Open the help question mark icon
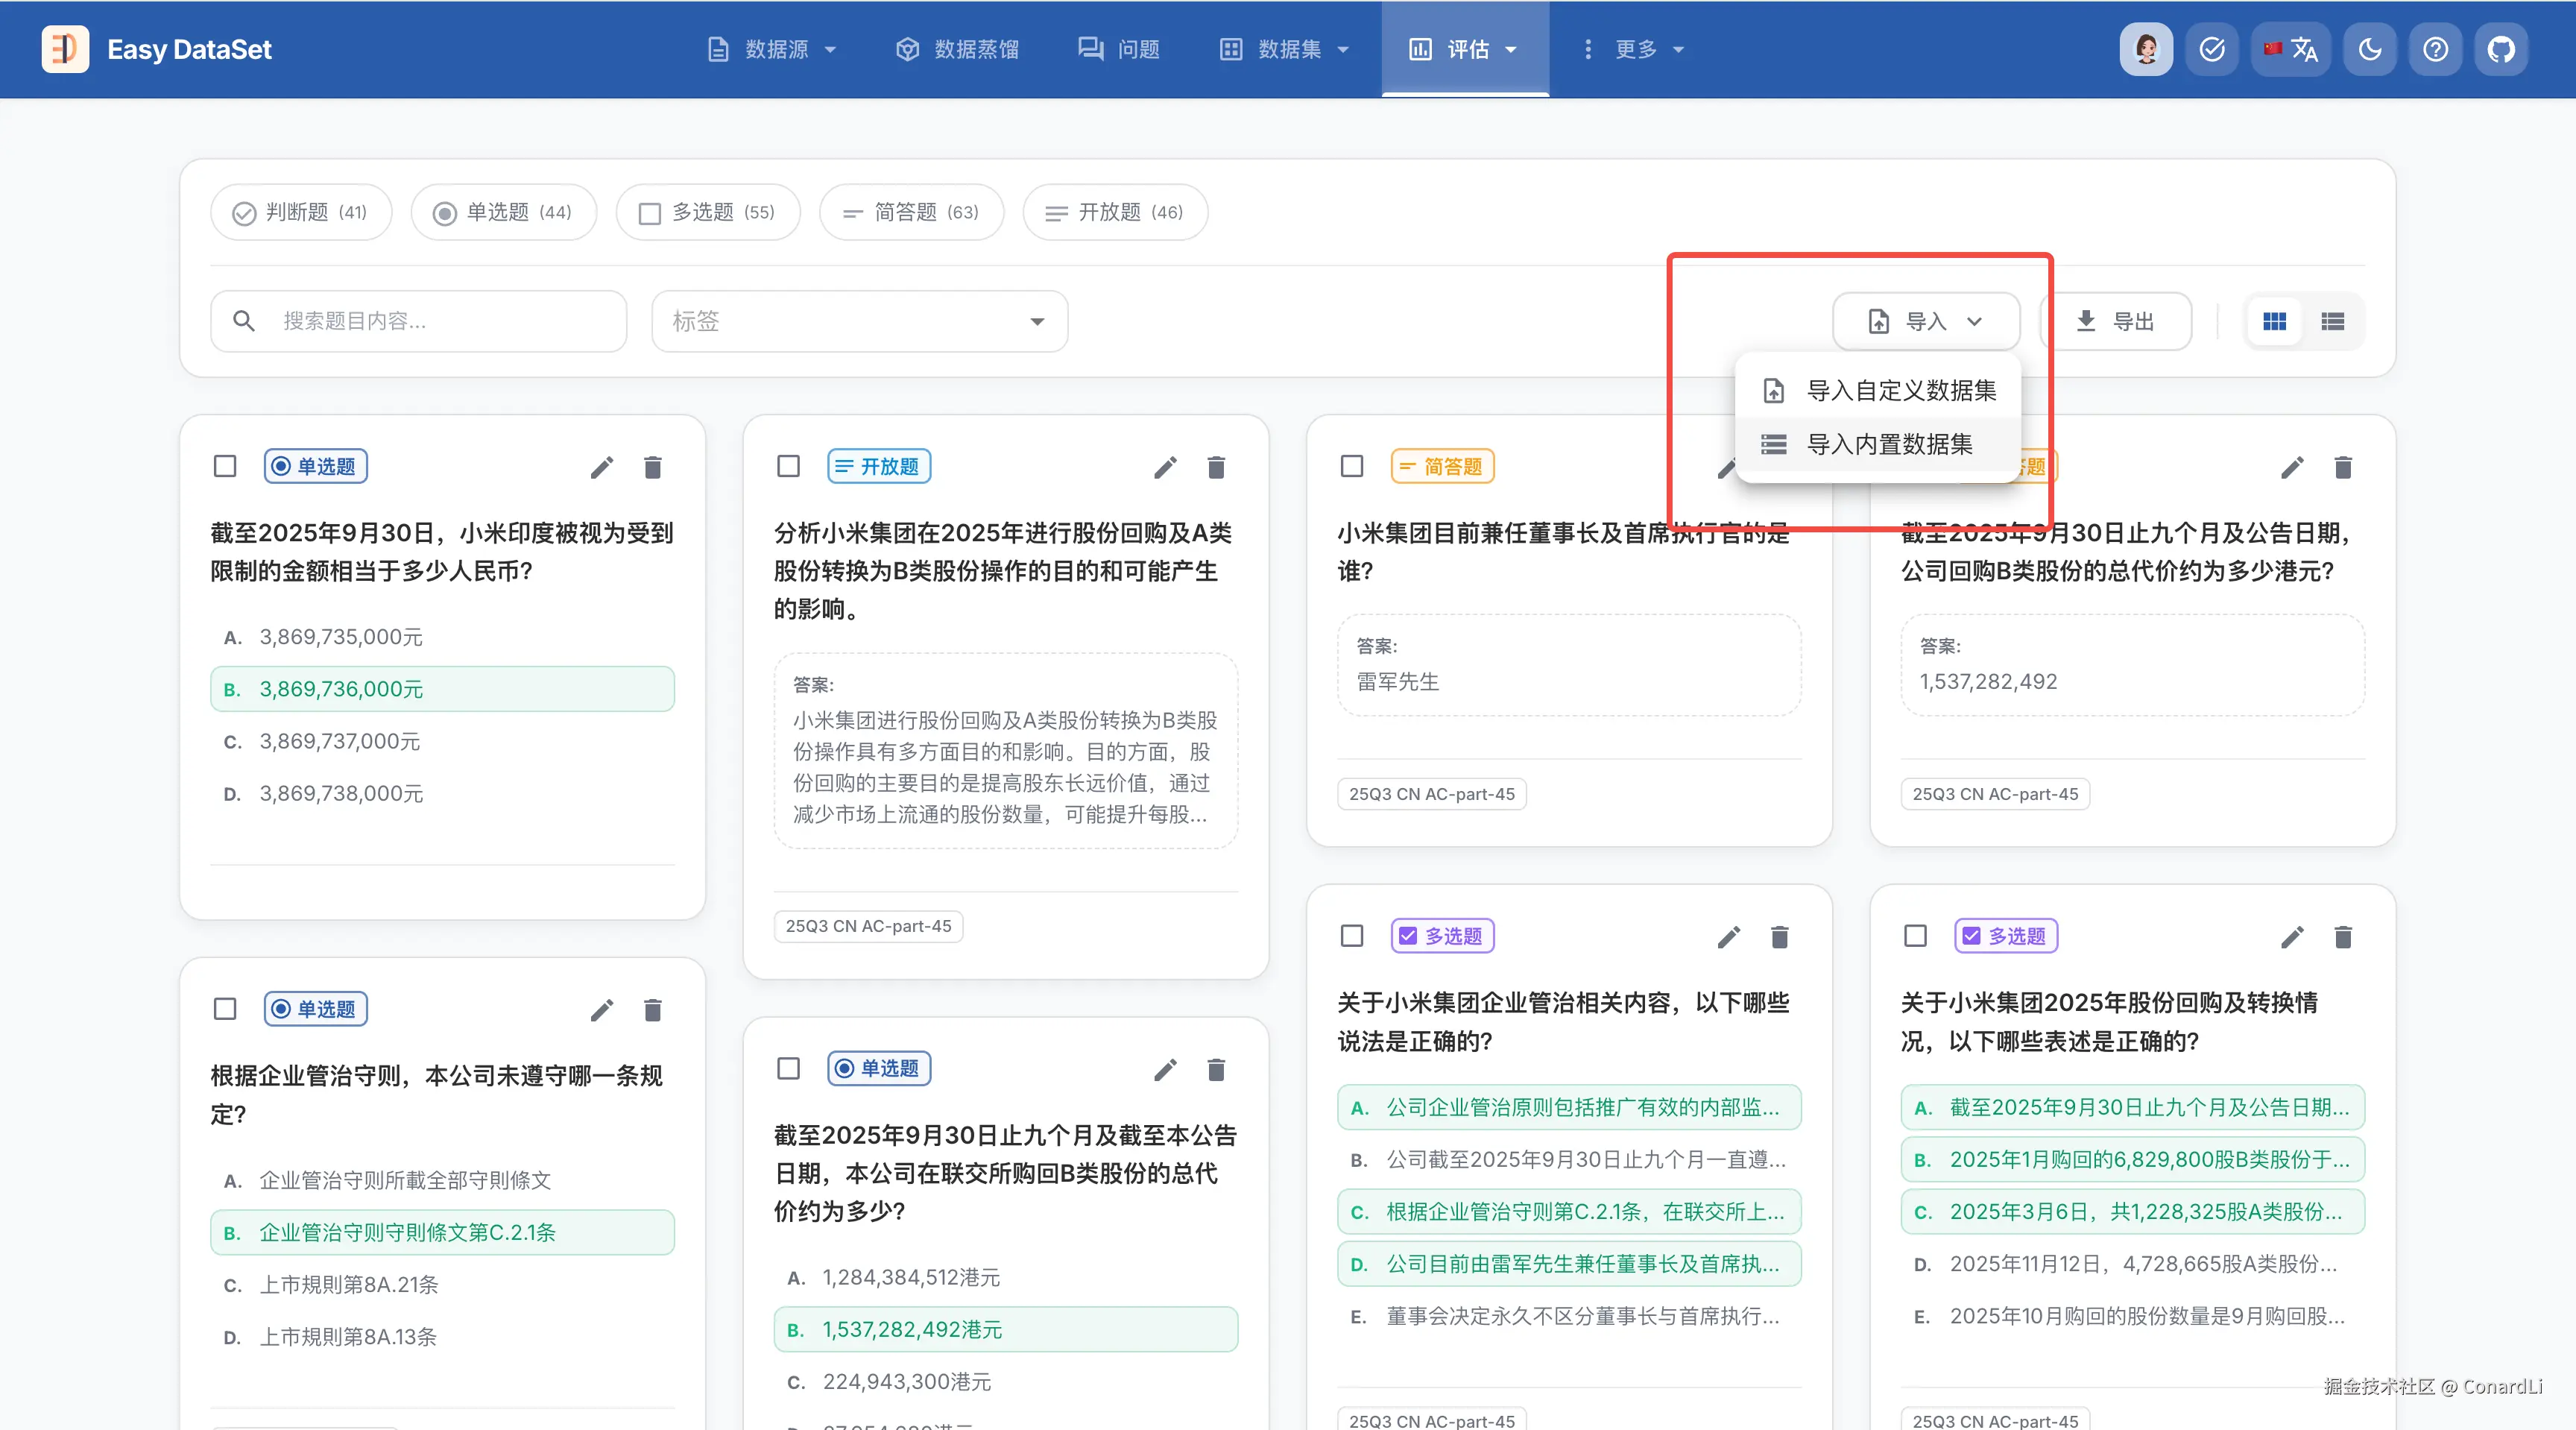2576x1430 pixels. [2435, 49]
